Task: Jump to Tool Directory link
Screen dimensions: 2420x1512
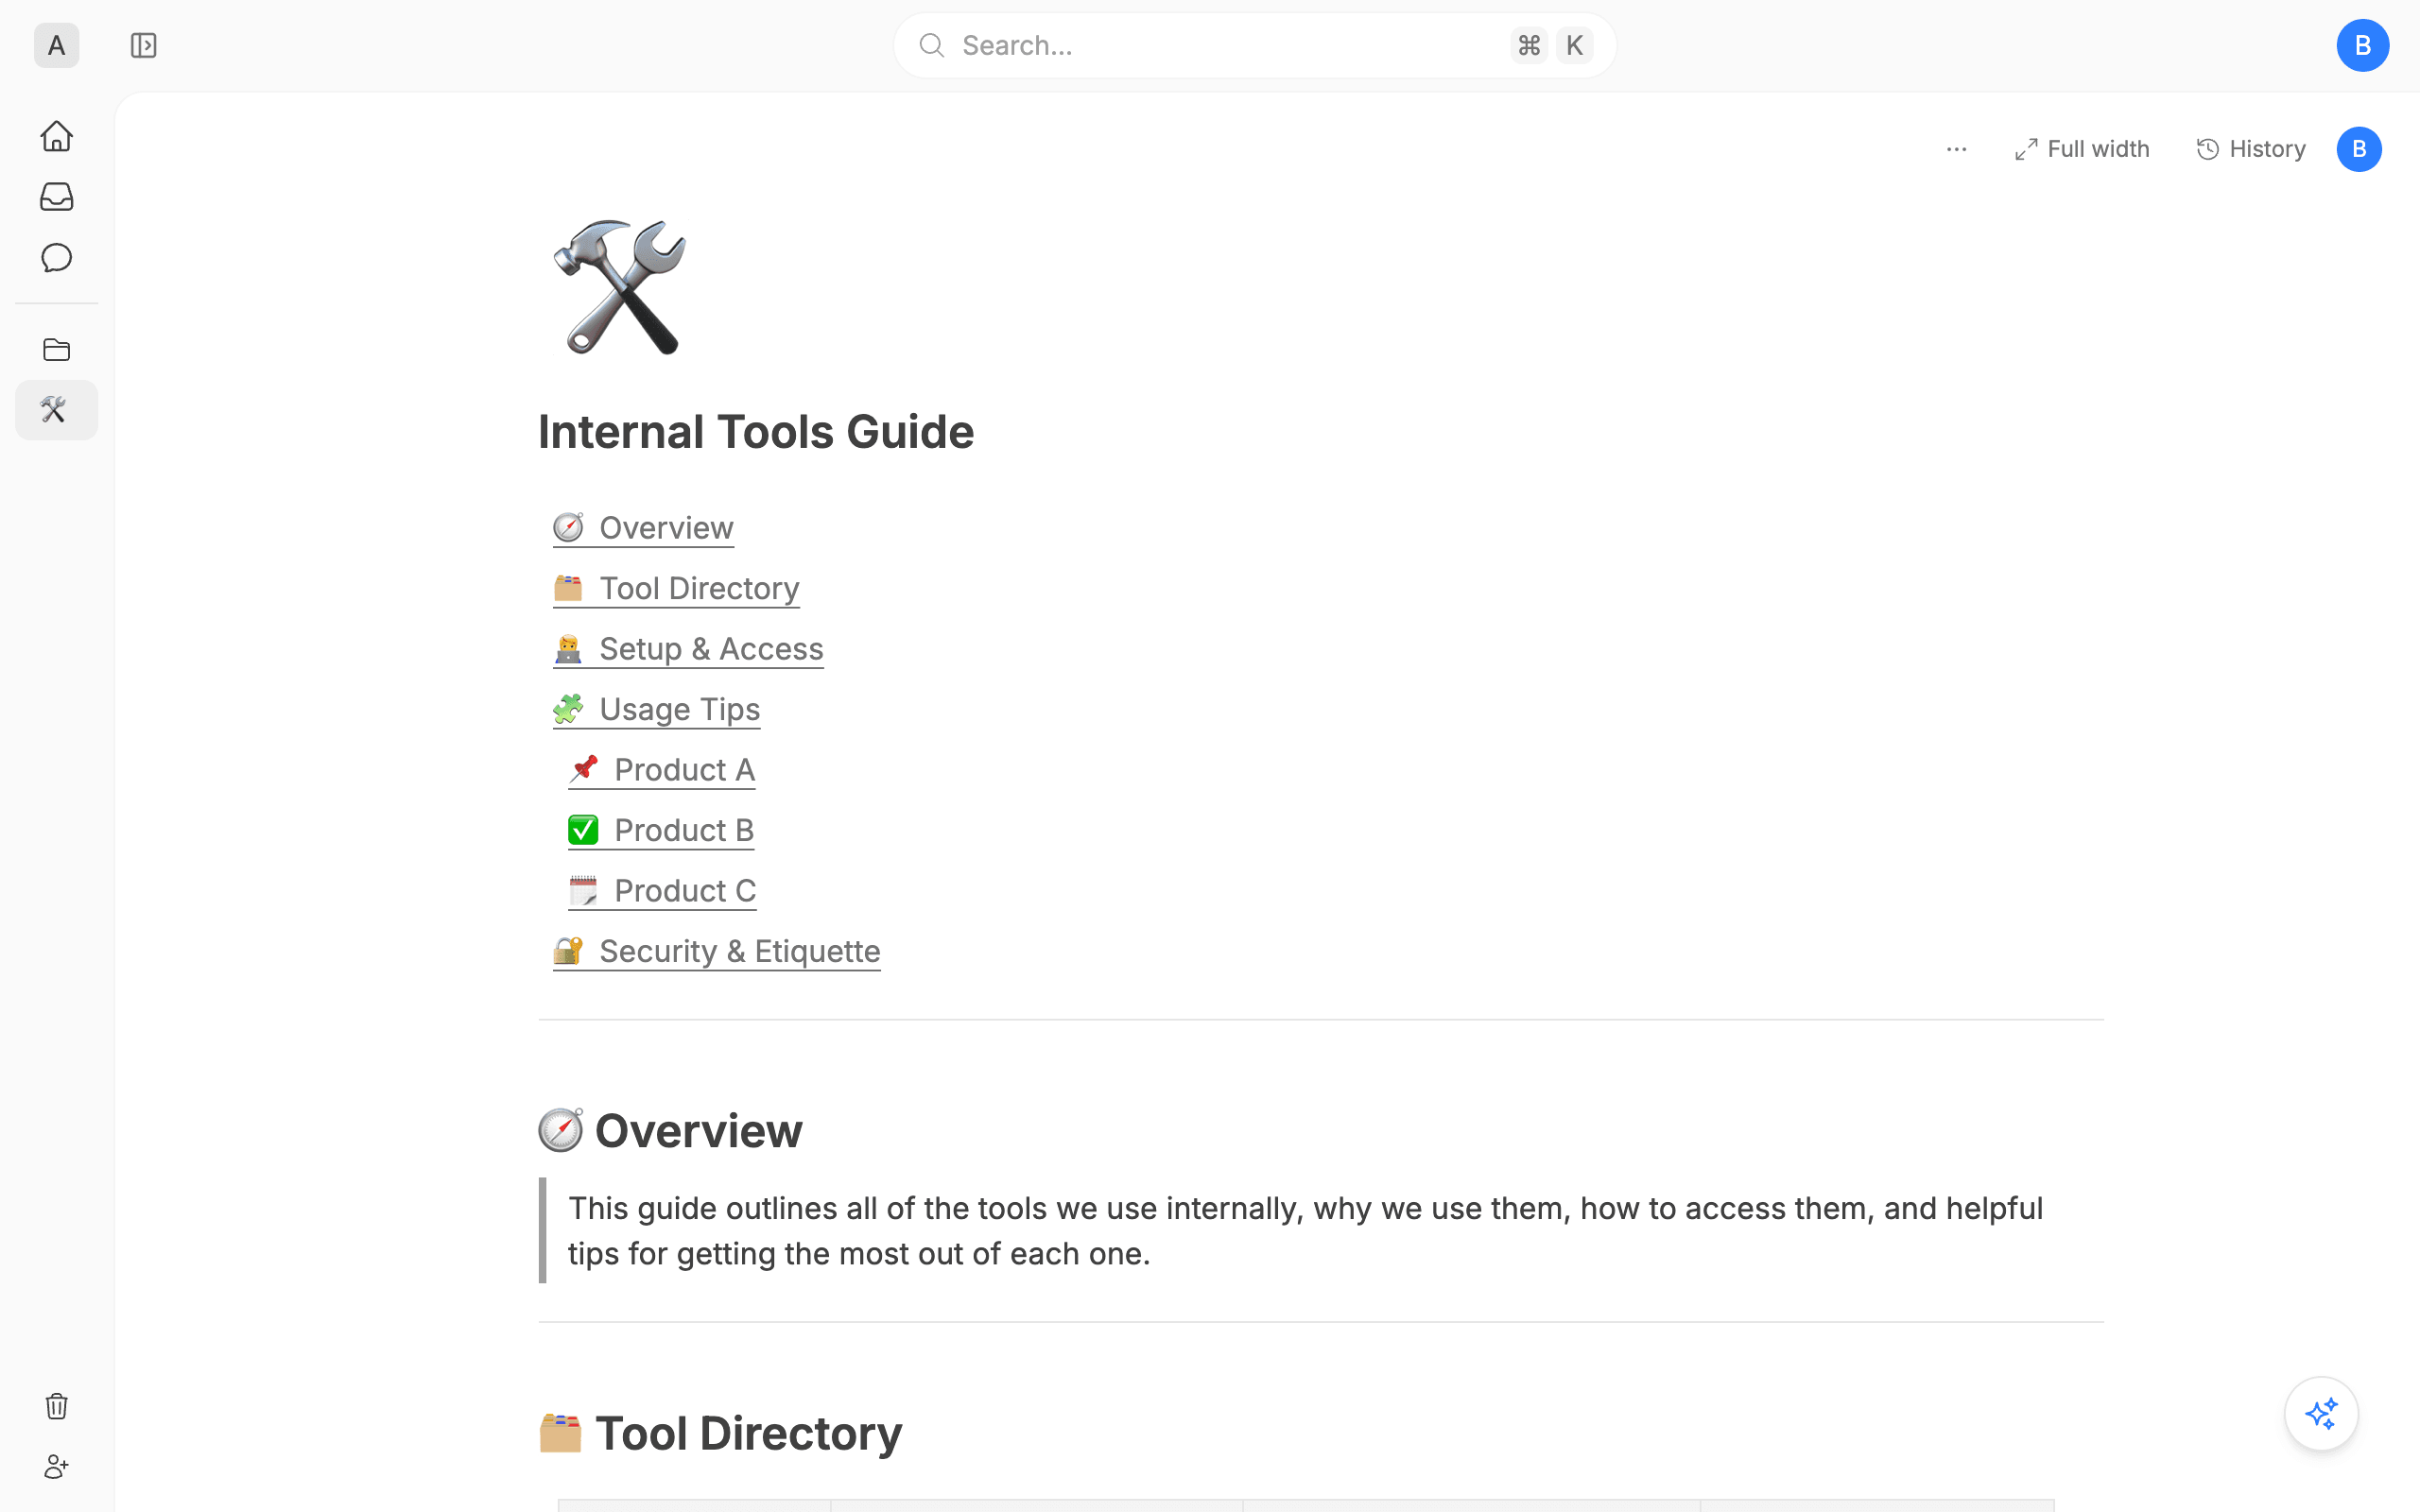Action: [x=676, y=588]
